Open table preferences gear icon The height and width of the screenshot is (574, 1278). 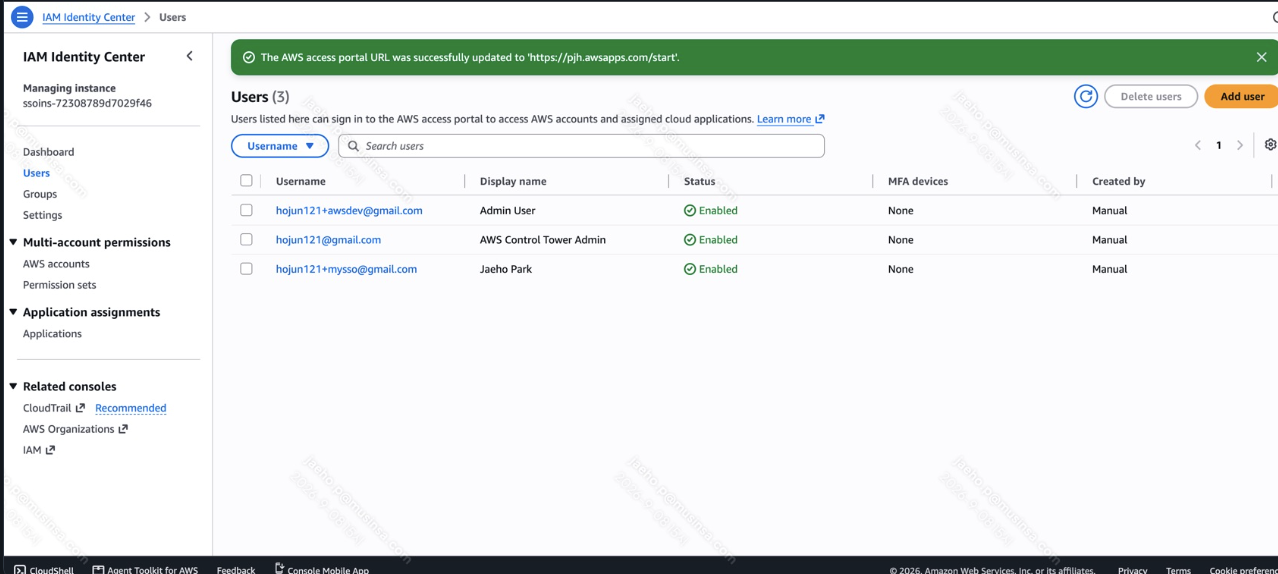click(1270, 145)
